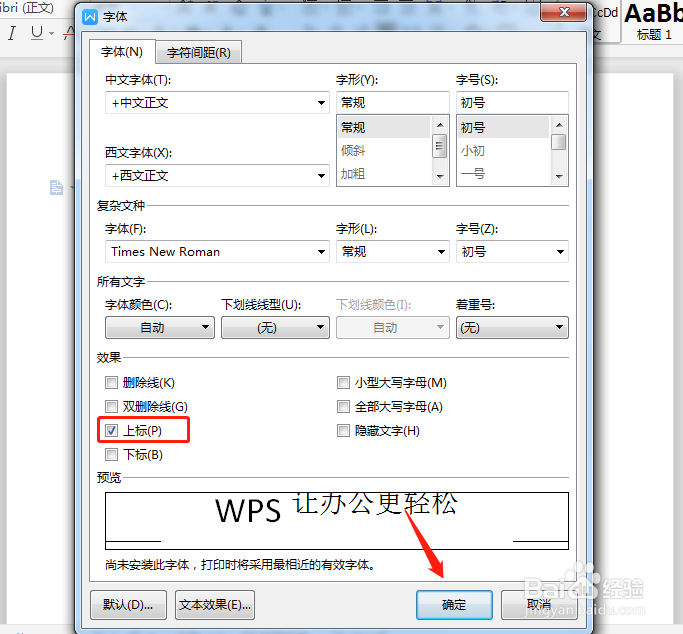Screen dimensions: 683x634
Task: Enable the 隐藏文字(H) hidden text checkbox
Action: click(343, 431)
